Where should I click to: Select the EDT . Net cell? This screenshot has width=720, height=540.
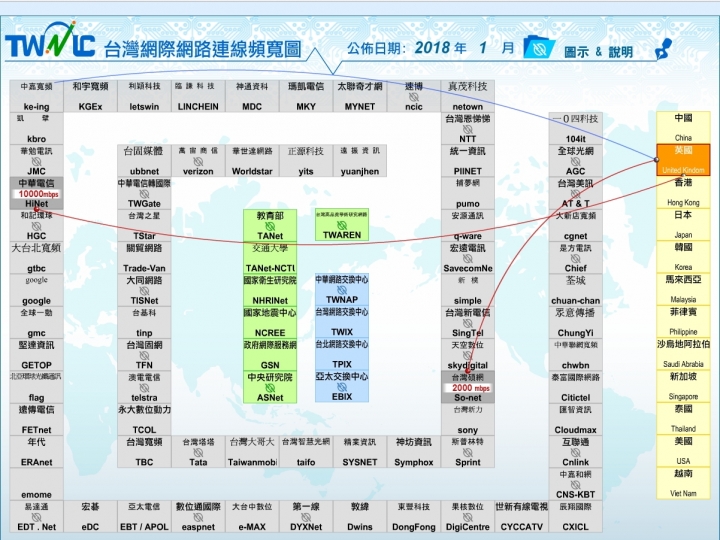click(x=37, y=517)
